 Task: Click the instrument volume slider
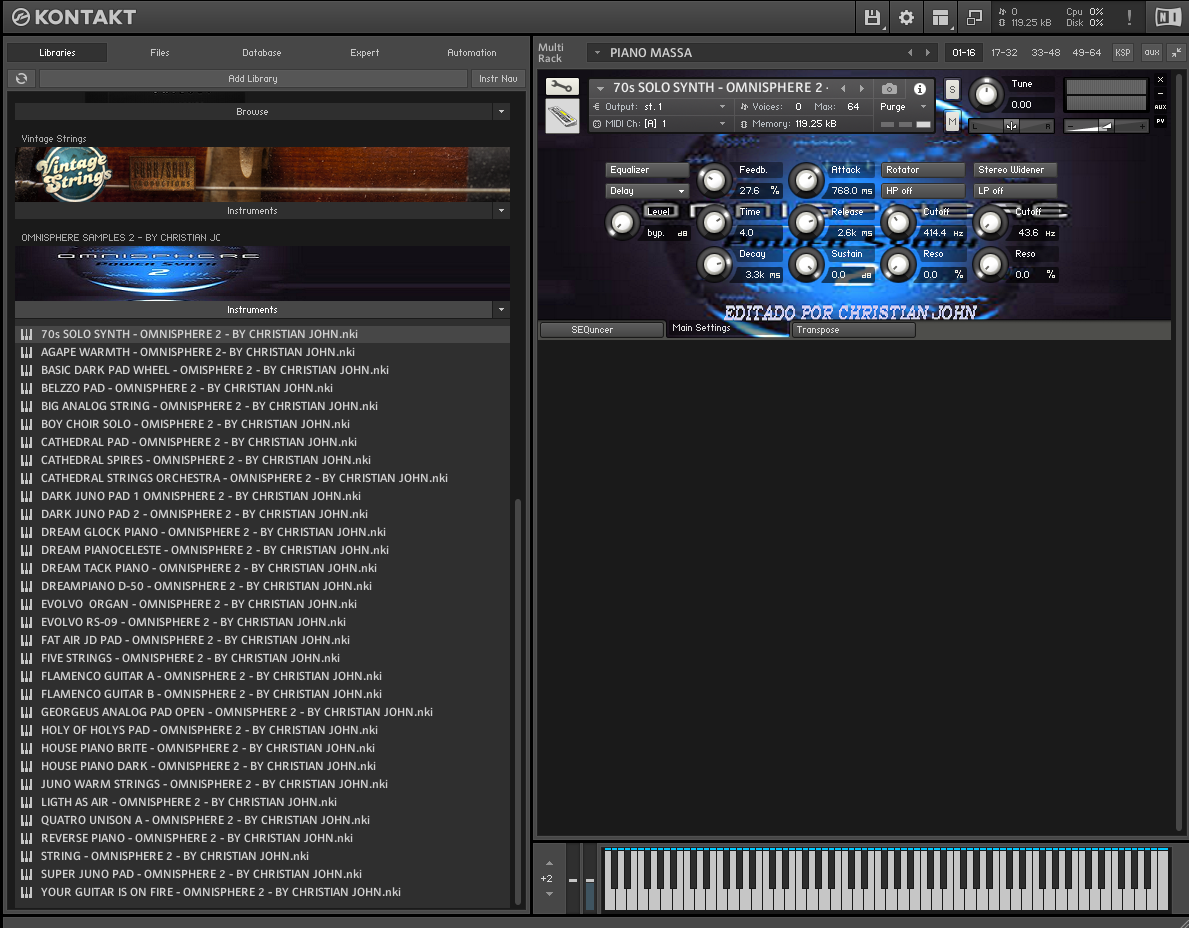click(x=1106, y=126)
